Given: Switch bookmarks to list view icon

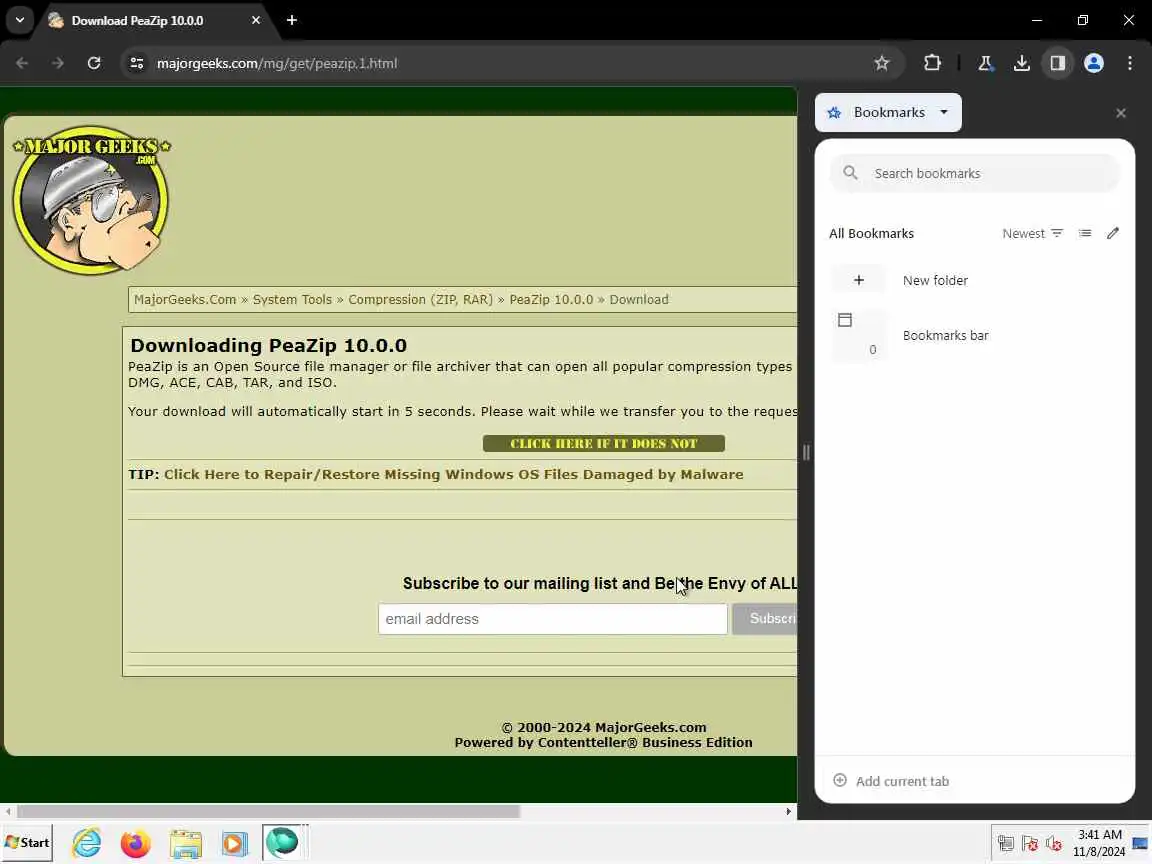Looking at the screenshot, I should tap(1085, 234).
